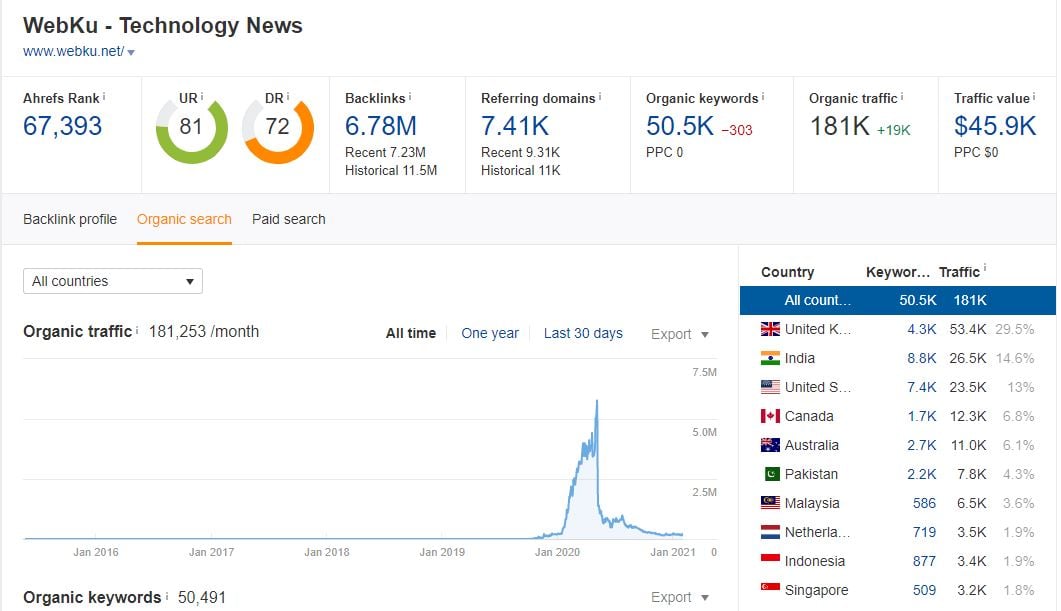The width and height of the screenshot is (1061, 611).
Task: Click the United Kingdom flag icon
Action: pos(770,329)
